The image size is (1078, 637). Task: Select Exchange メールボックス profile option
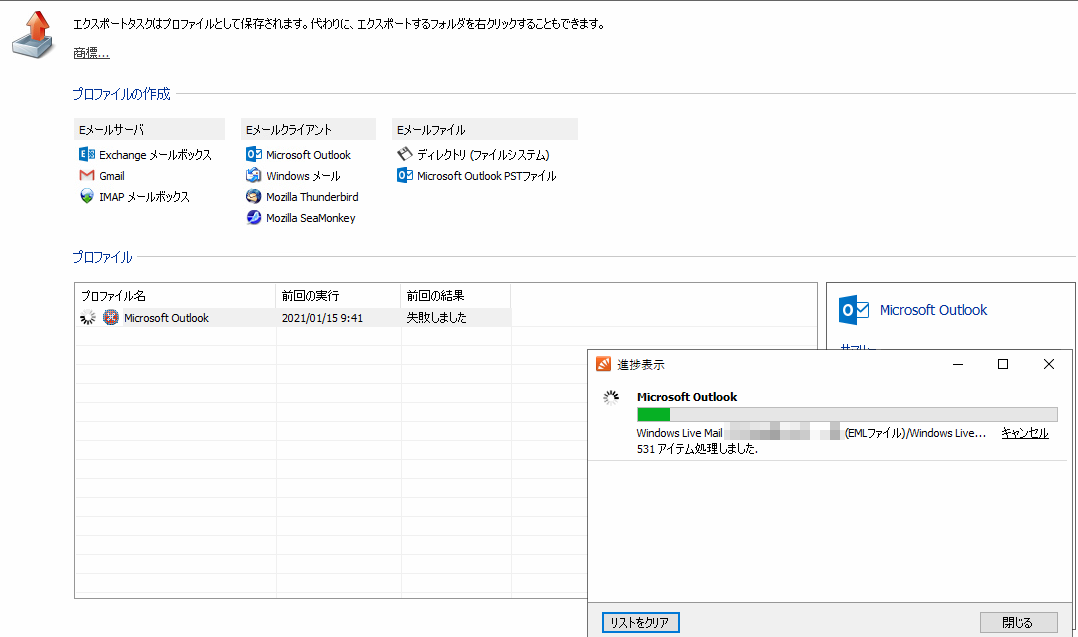[x=155, y=155]
